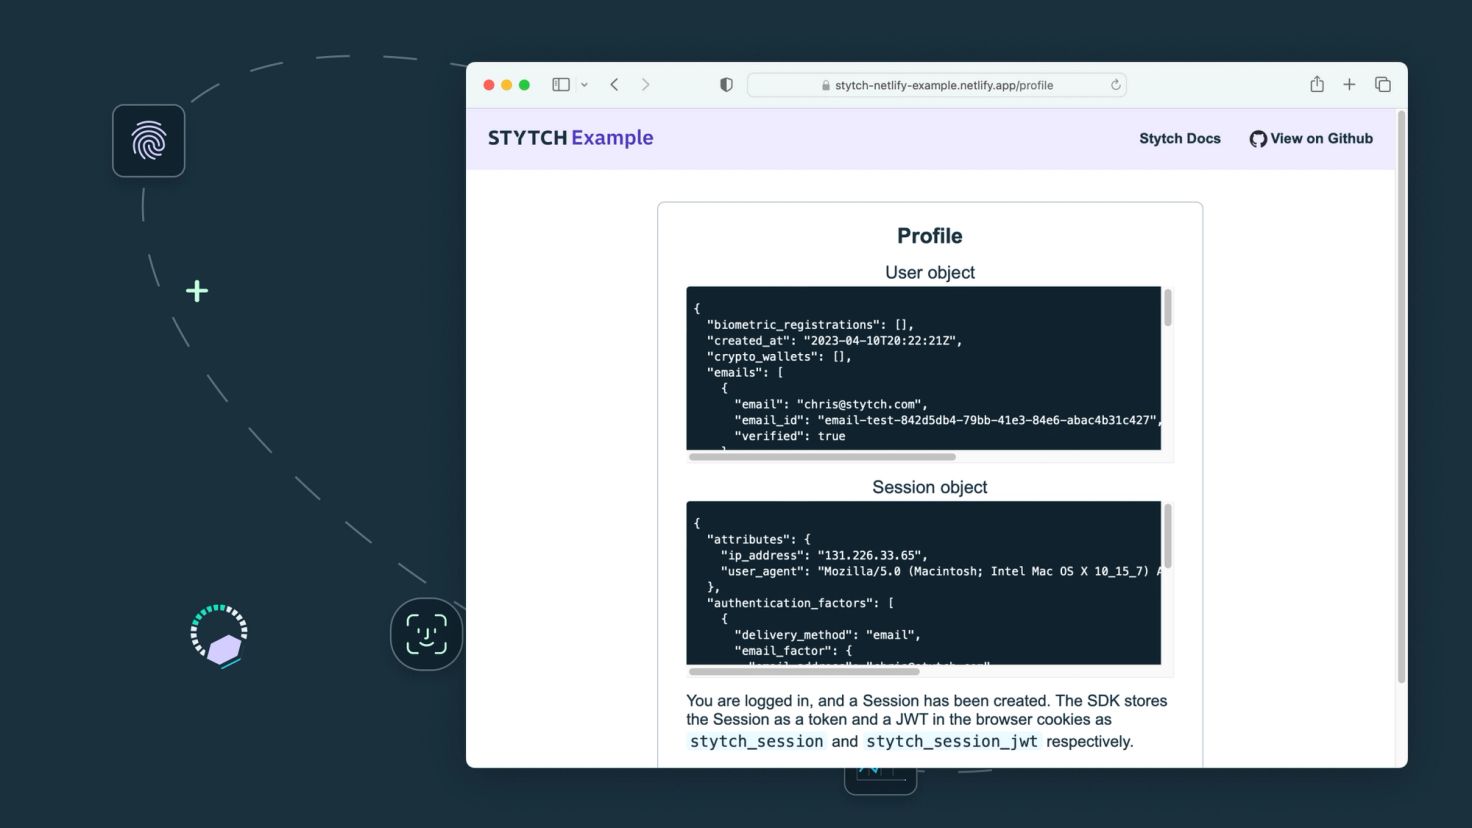Open the sidebar options dropdown chevron
1472x828 pixels.
pyautogui.click(x=584, y=85)
